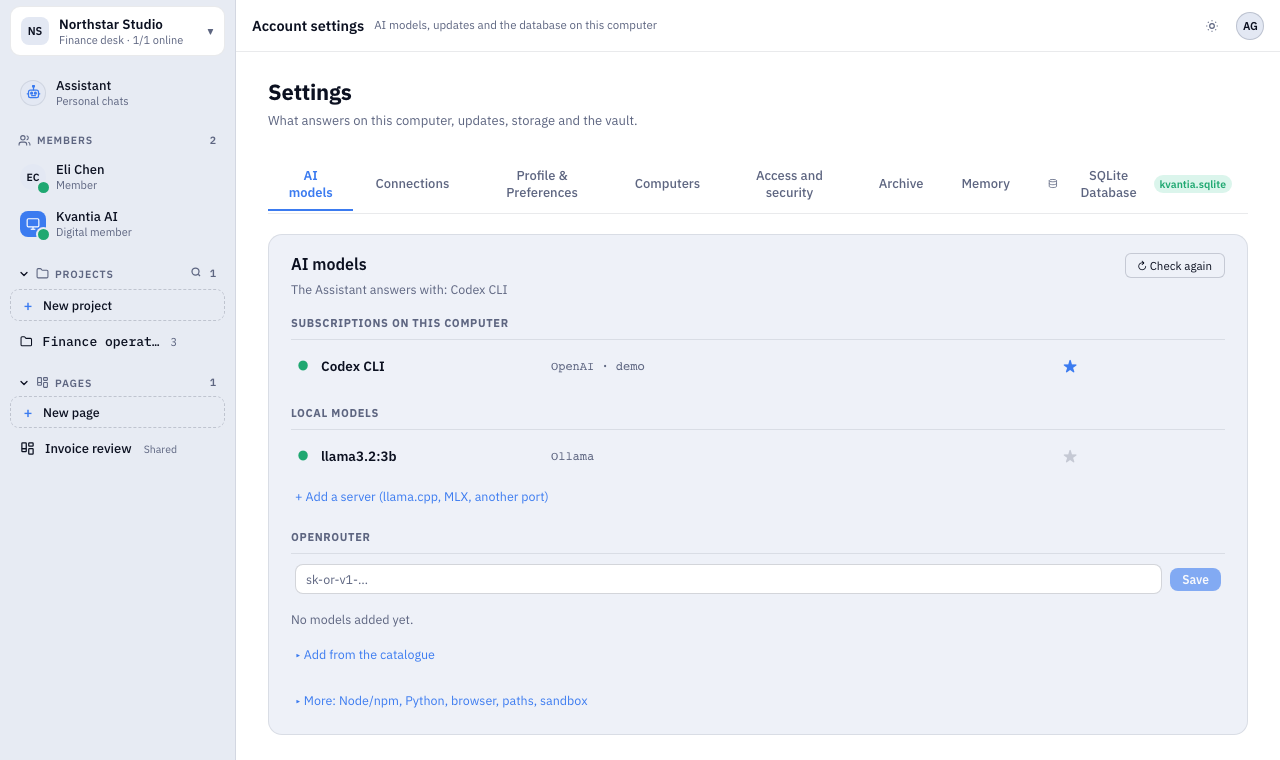Click the Invoice review page icon

[28, 449]
